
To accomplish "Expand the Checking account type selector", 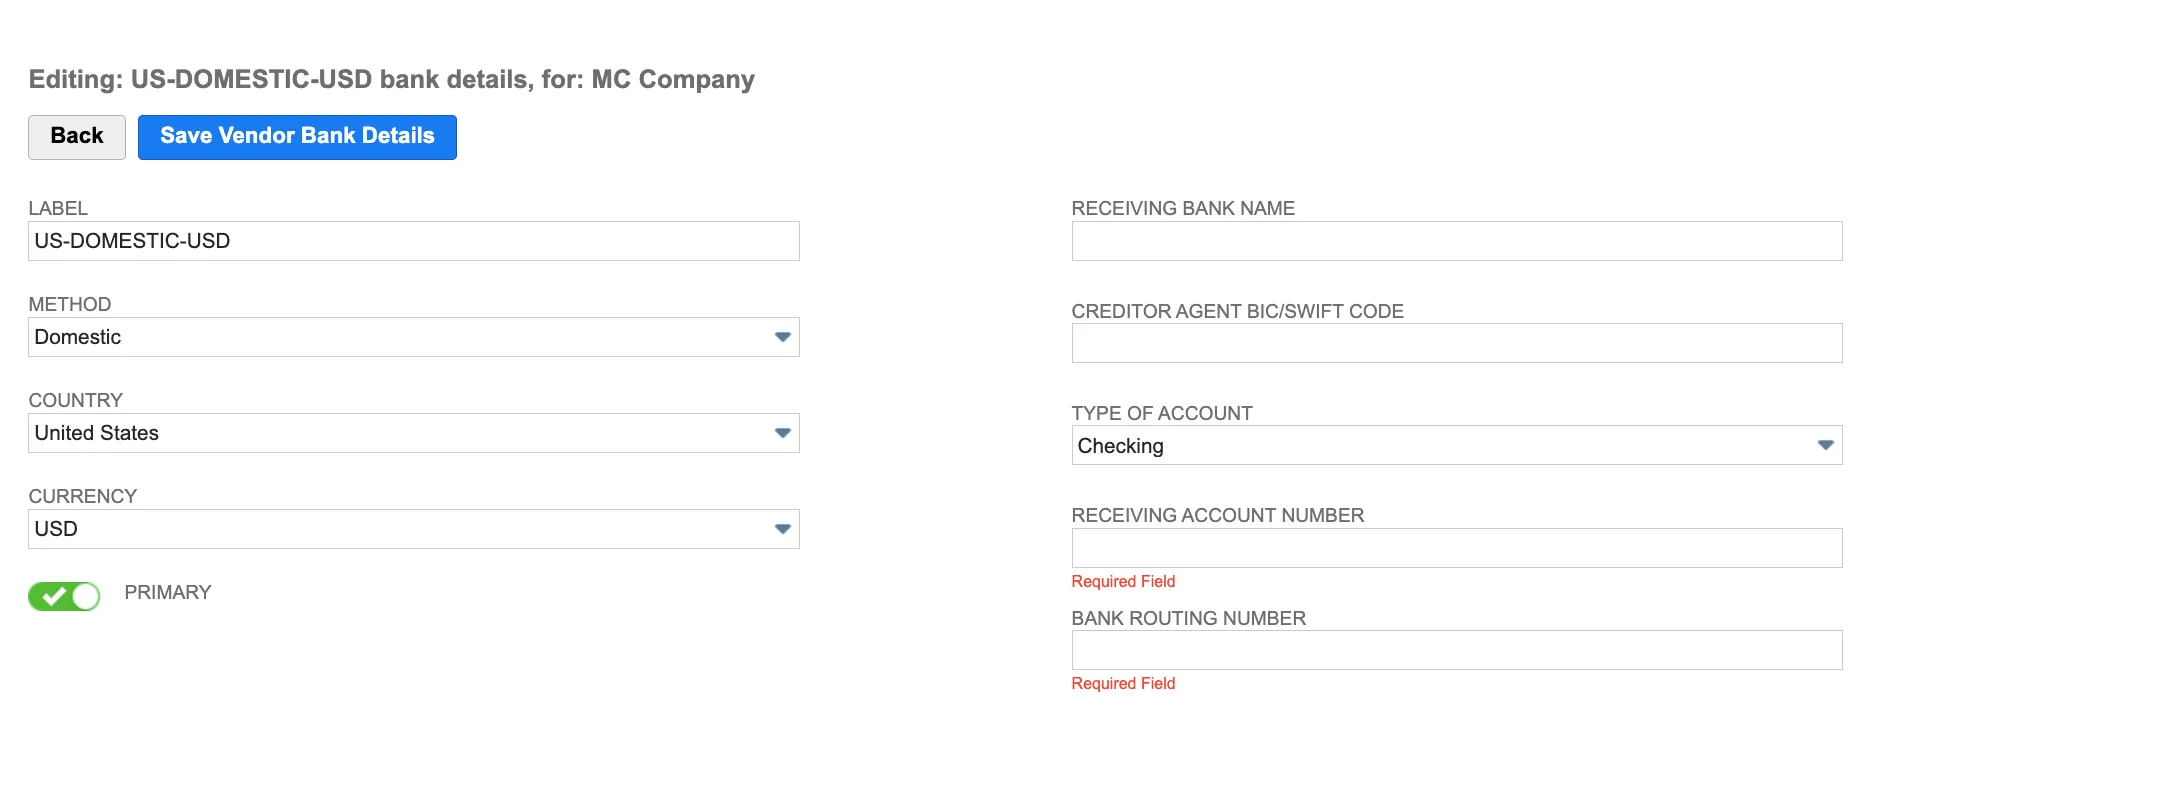I will point(1457,445).
